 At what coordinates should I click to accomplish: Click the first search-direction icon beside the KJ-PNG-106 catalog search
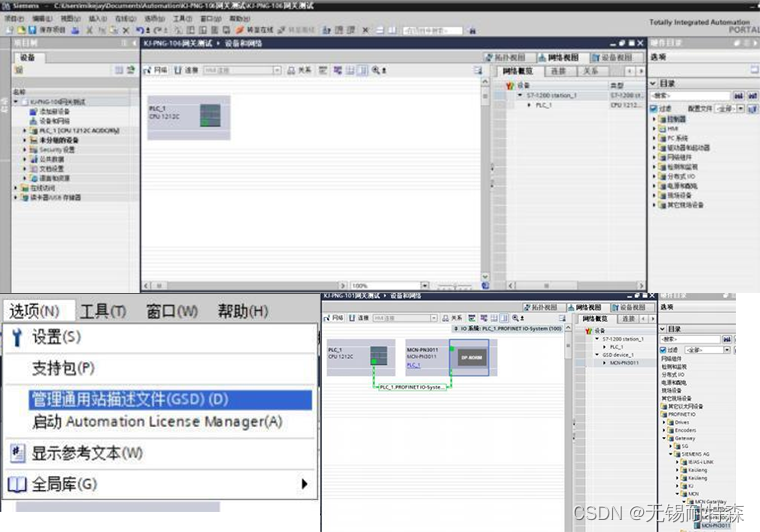coord(738,96)
